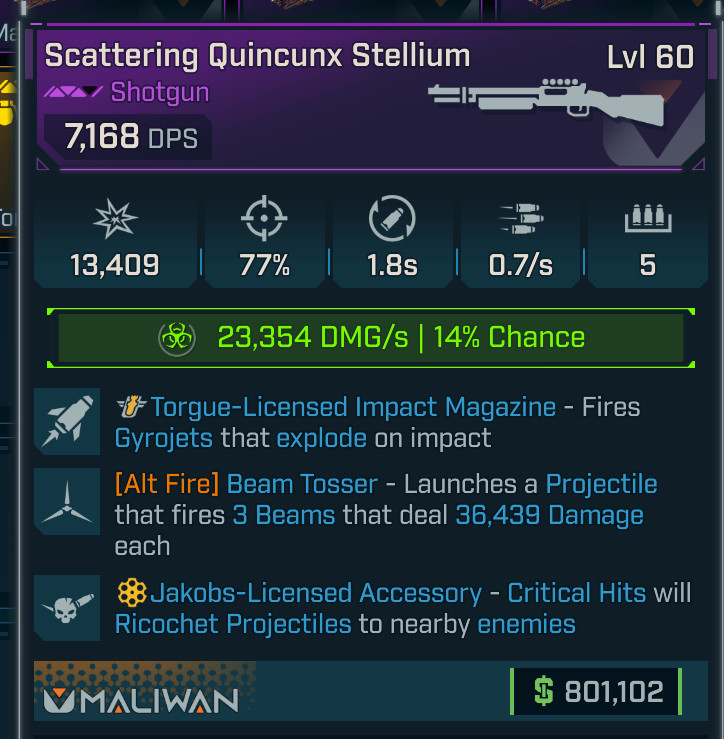The width and height of the screenshot is (724, 739).
Task: Click the magazine size ammo icon
Action: click(x=648, y=218)
